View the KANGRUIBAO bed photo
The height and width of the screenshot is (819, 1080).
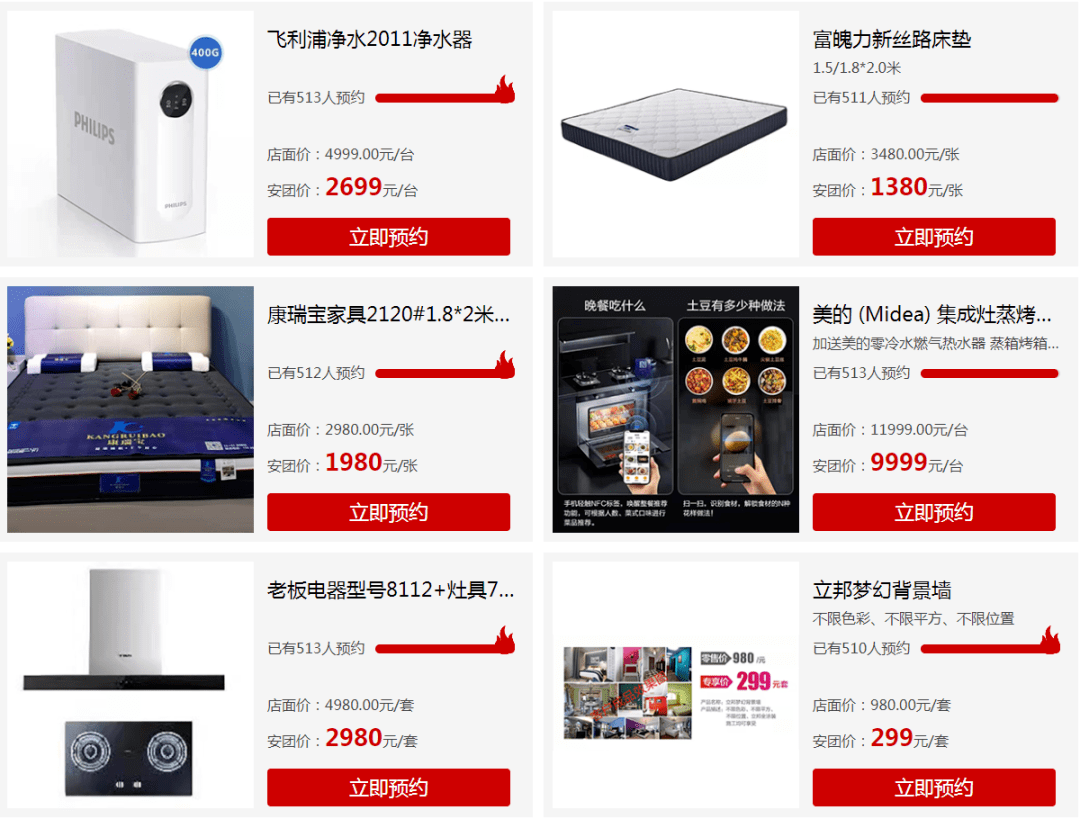pos(130,409)
